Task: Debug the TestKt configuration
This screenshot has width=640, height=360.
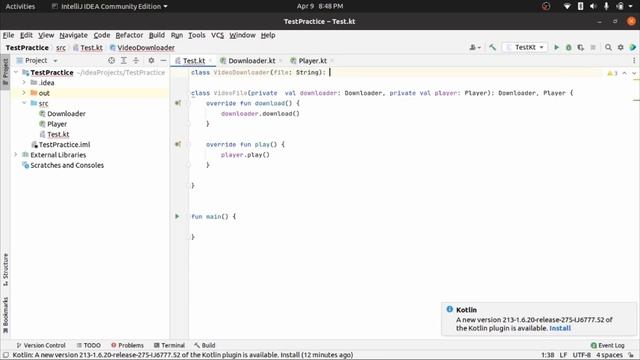Action: [x=568, y=47]
